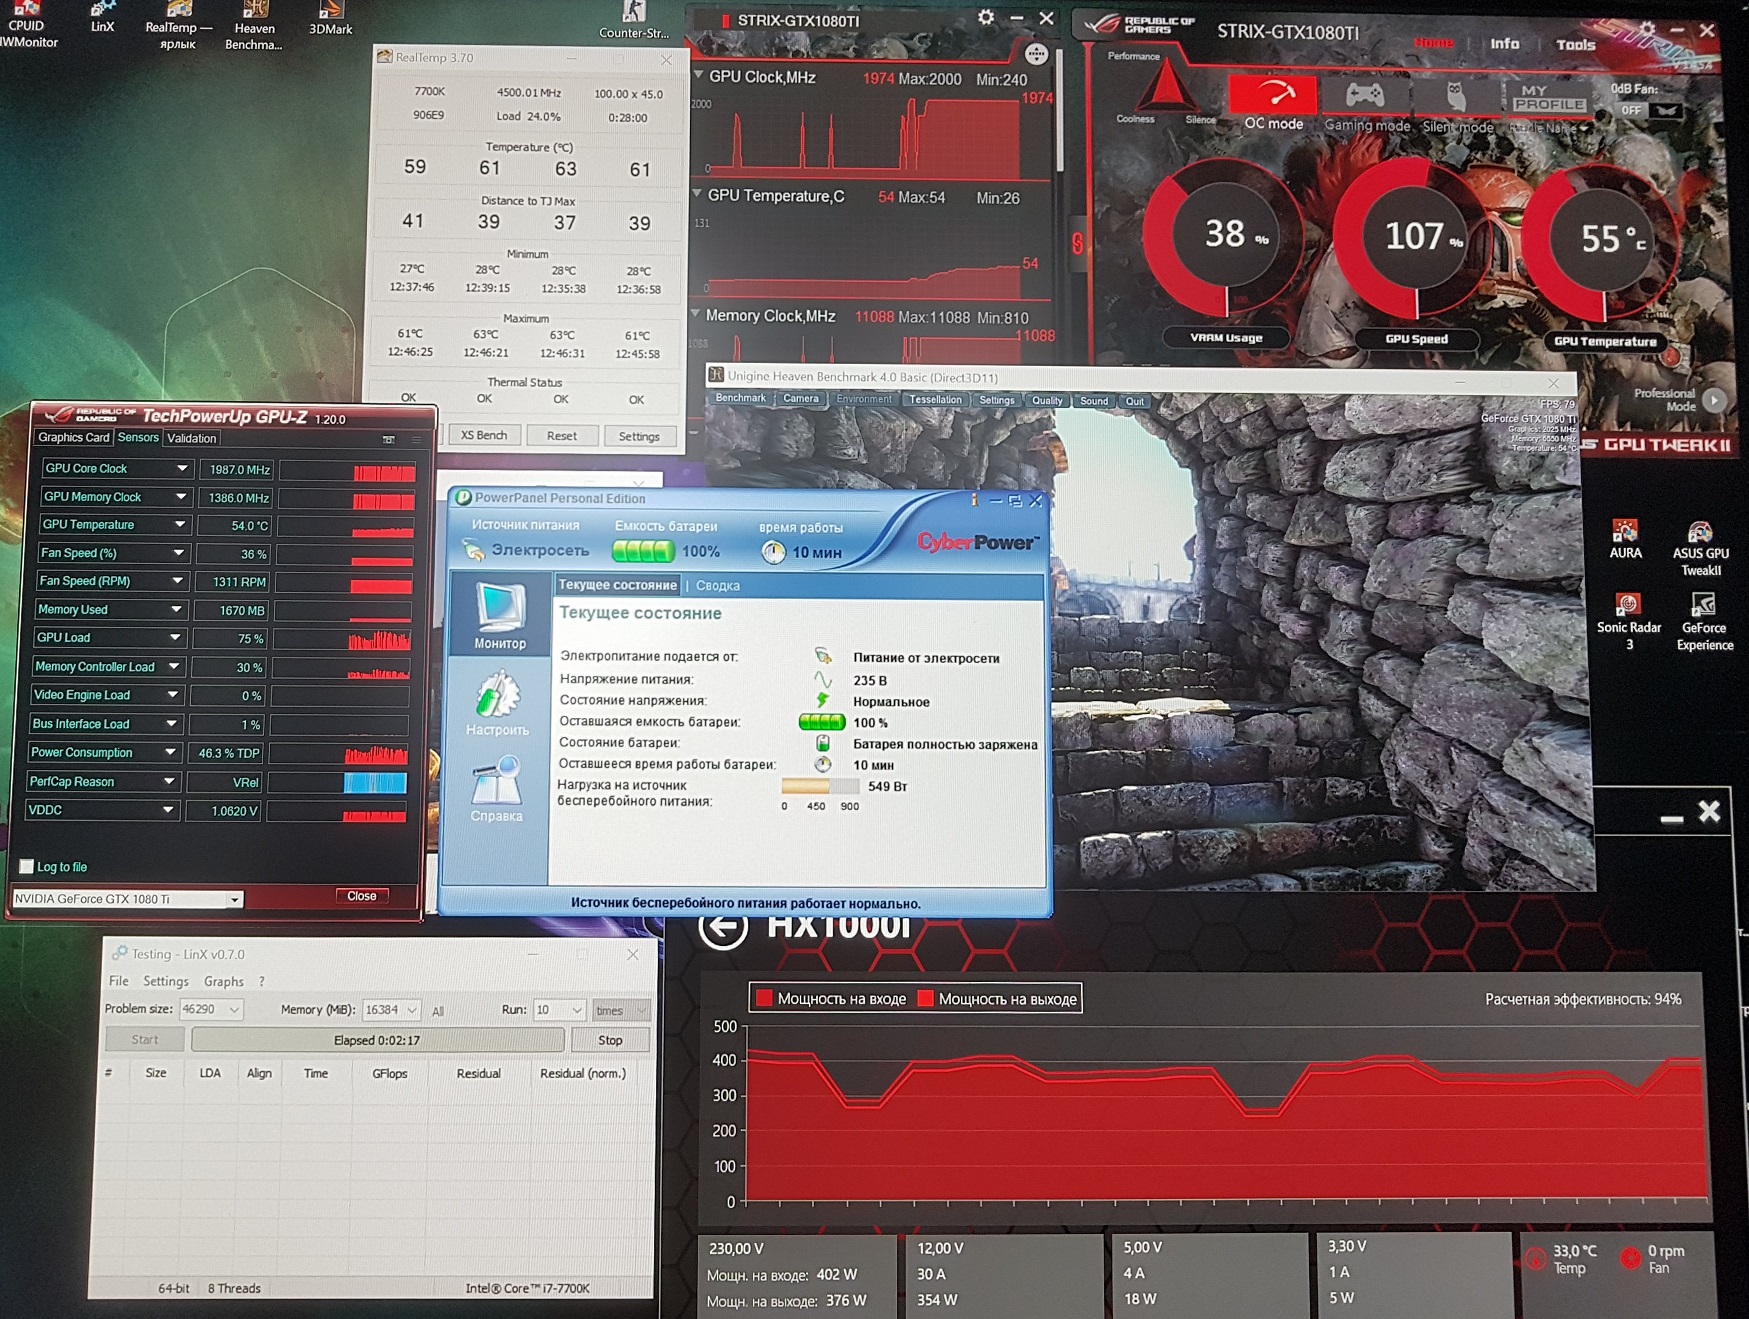Open the Sonic Radar 3 desktop icon

coord(1628,622)
